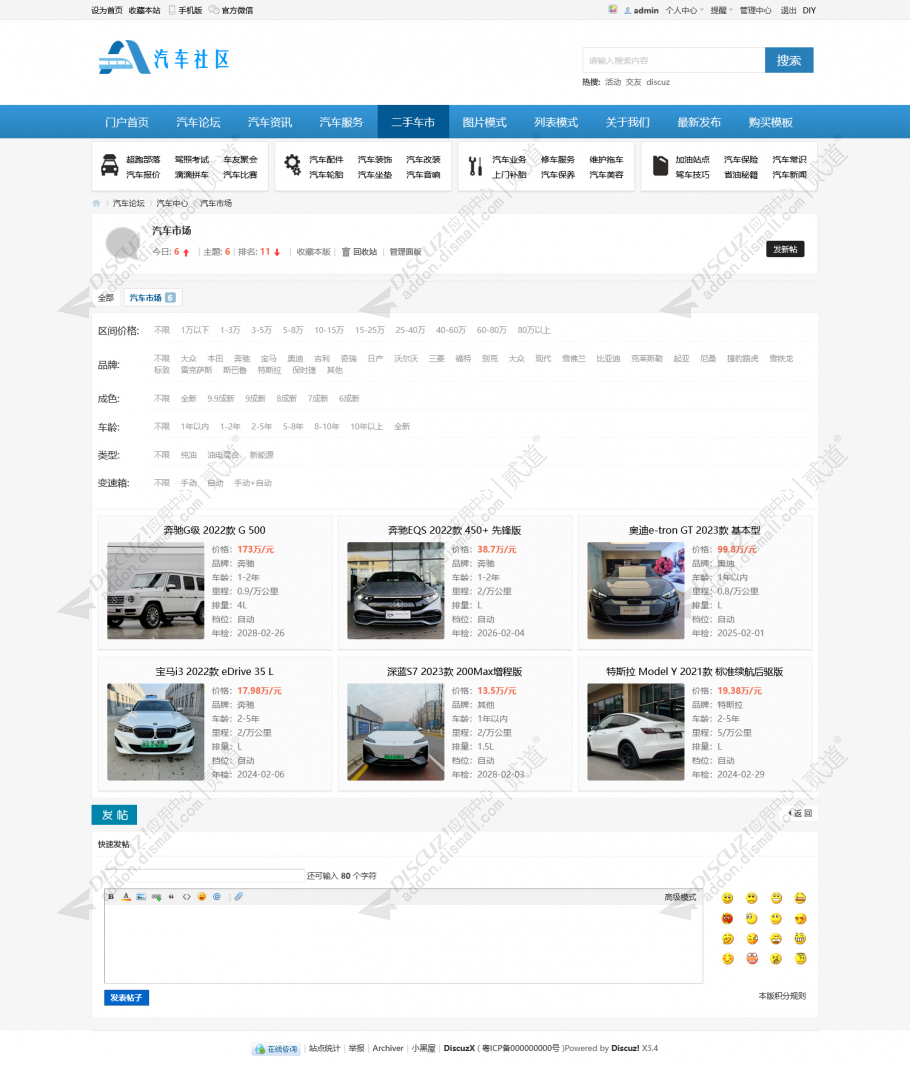Open the 奥迪e-tron GT 2023款 photo
Screen dimensions: 910x1065
636,590
